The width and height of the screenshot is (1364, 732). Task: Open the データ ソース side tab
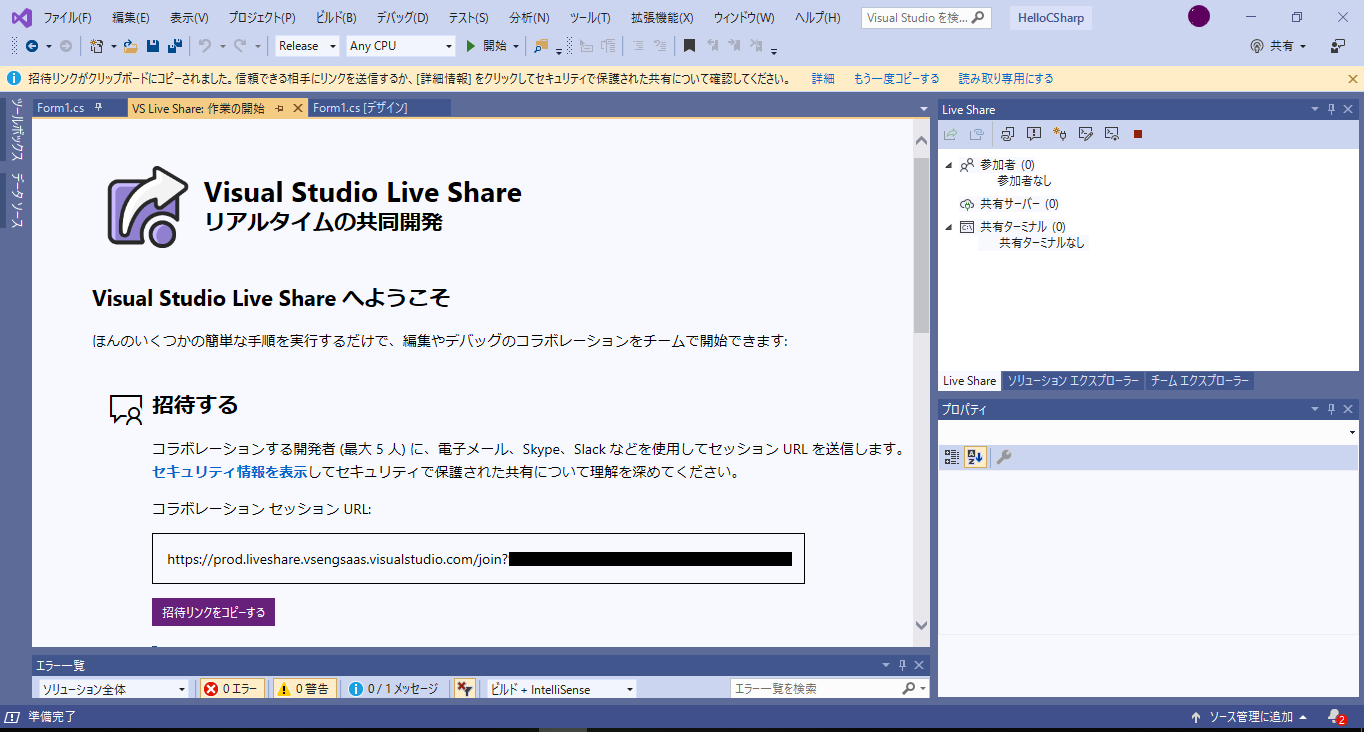(17, 200)
